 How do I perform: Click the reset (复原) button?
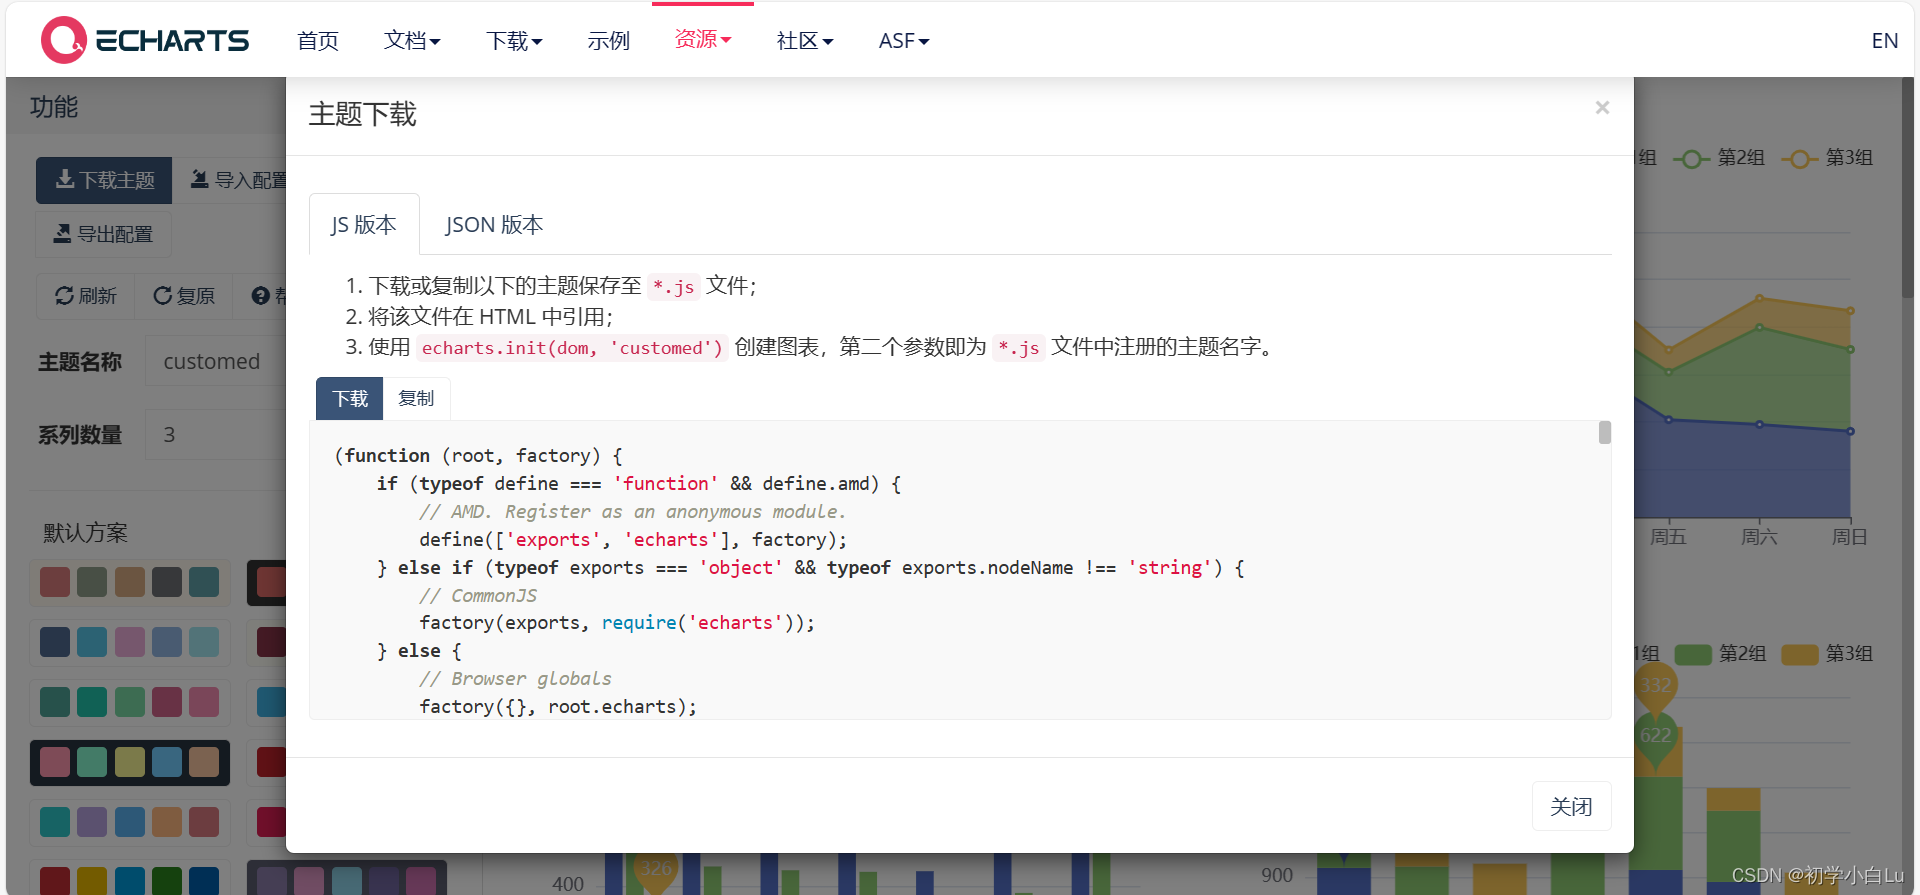pos(184,296)
